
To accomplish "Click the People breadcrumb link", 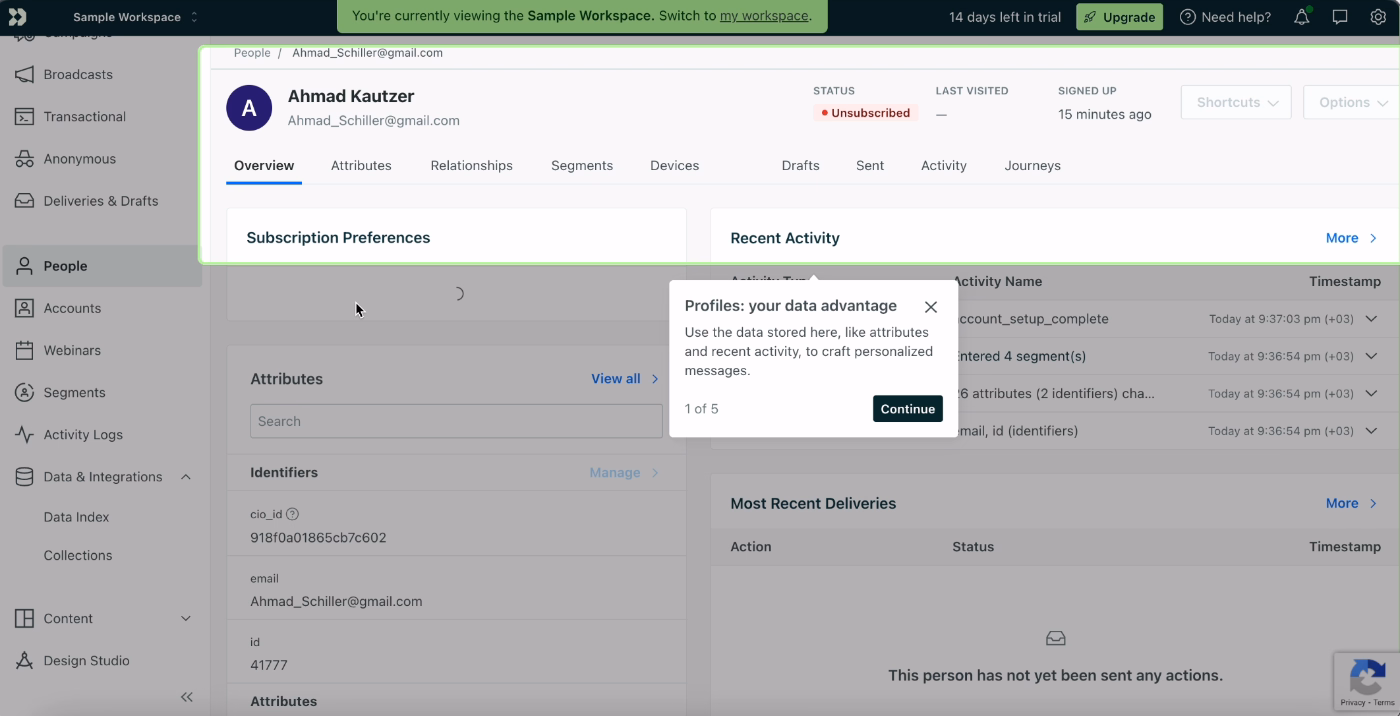I will [252, 53].
